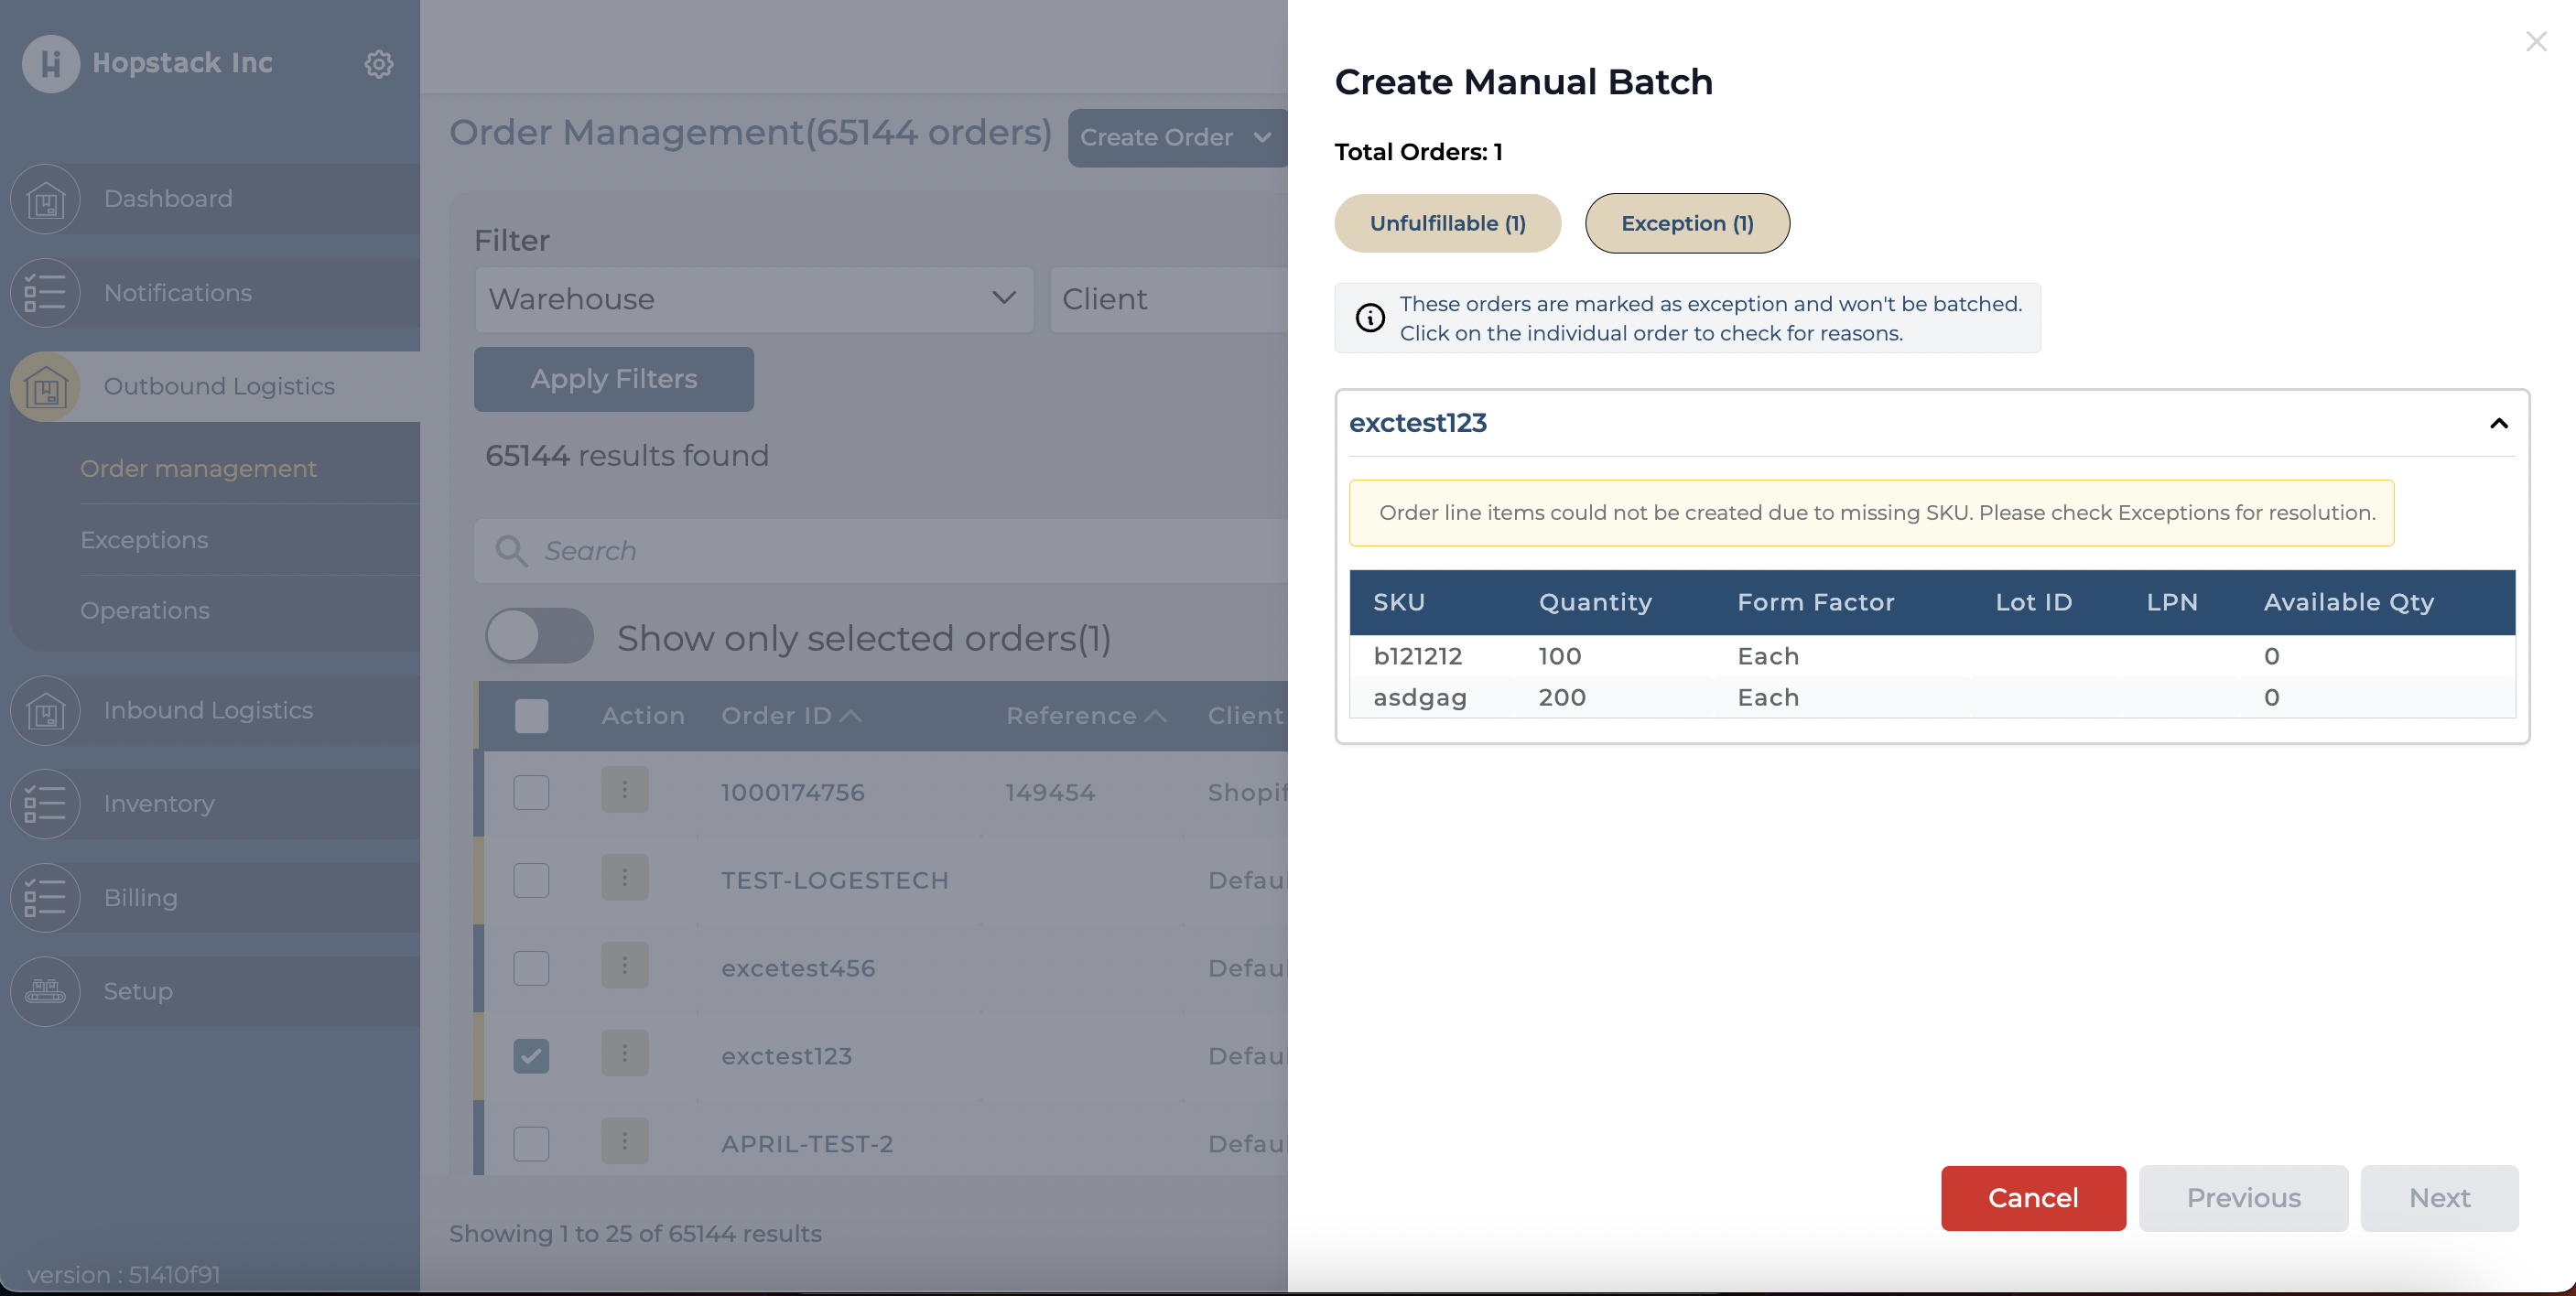Click the Setup navigation icon
The width and height of the screenshot is (2576, 1296).
pyautogui.click(x=47, y=988)
